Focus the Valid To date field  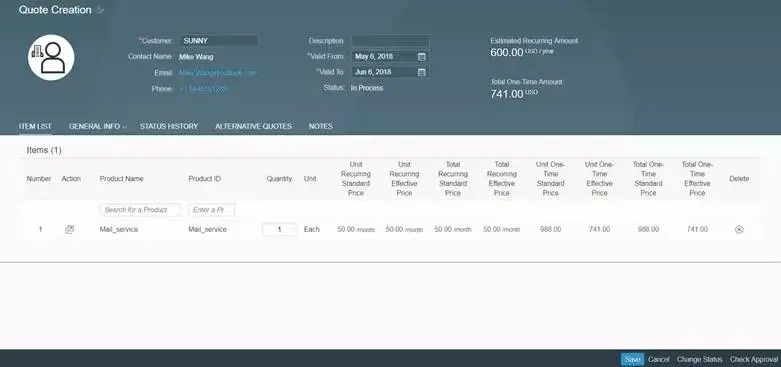390,72
